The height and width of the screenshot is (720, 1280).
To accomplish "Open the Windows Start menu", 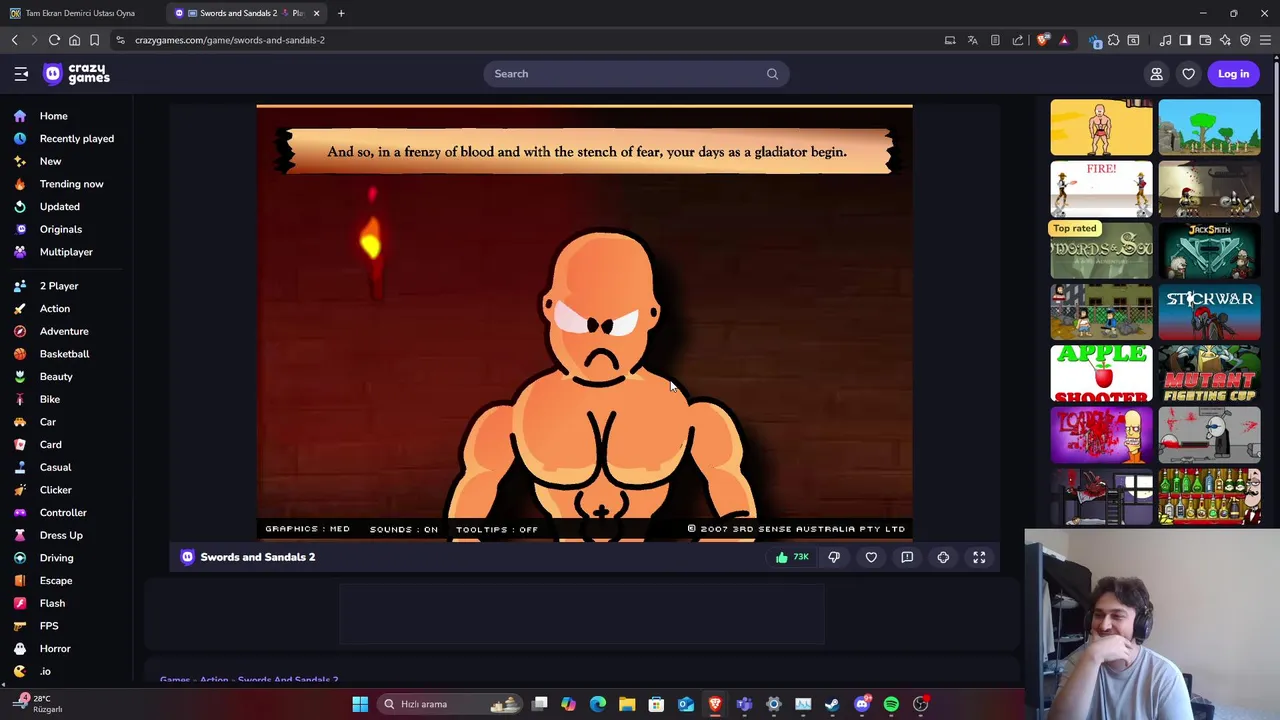I will tap(360, 704).
